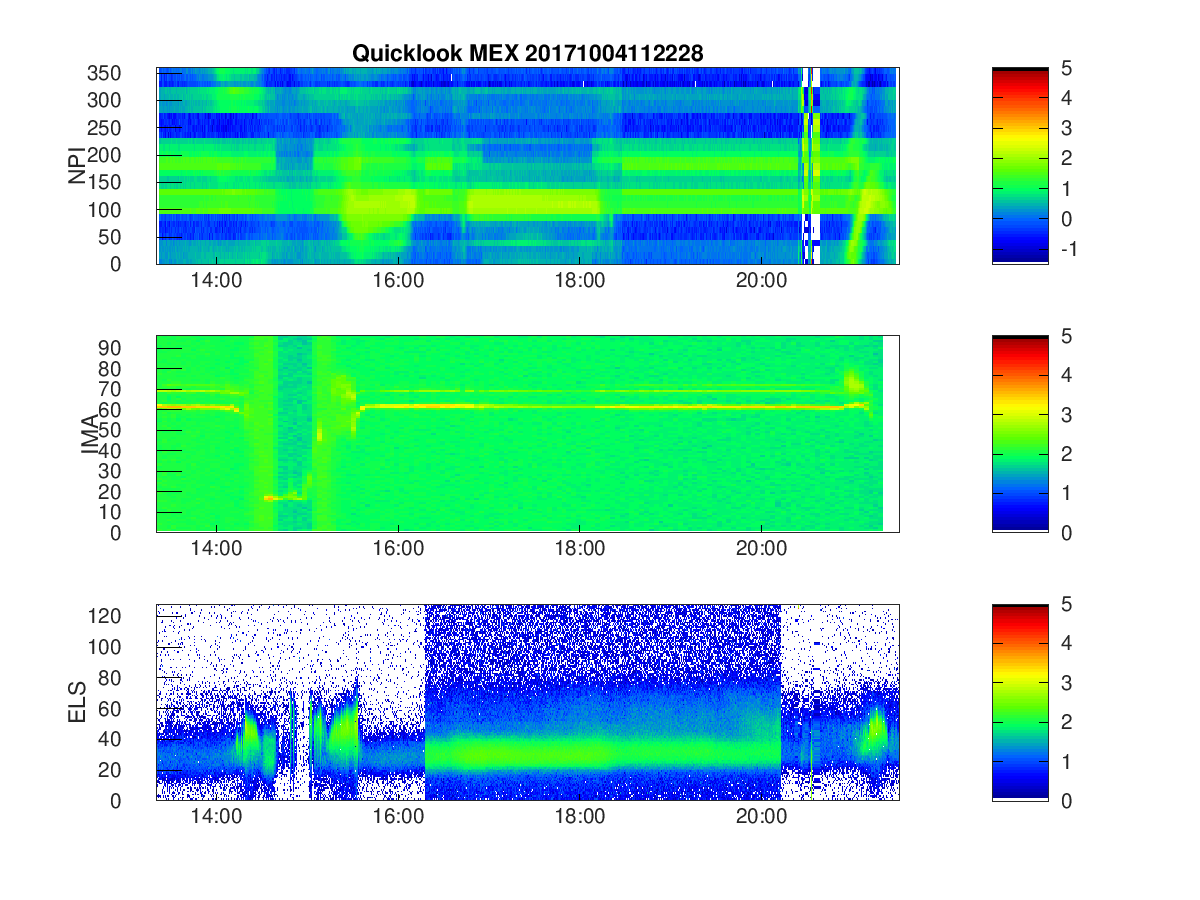Click the NPI panel colorbar
The height and width of the screenshot is (900, 1200).
tap(1020, 166)
